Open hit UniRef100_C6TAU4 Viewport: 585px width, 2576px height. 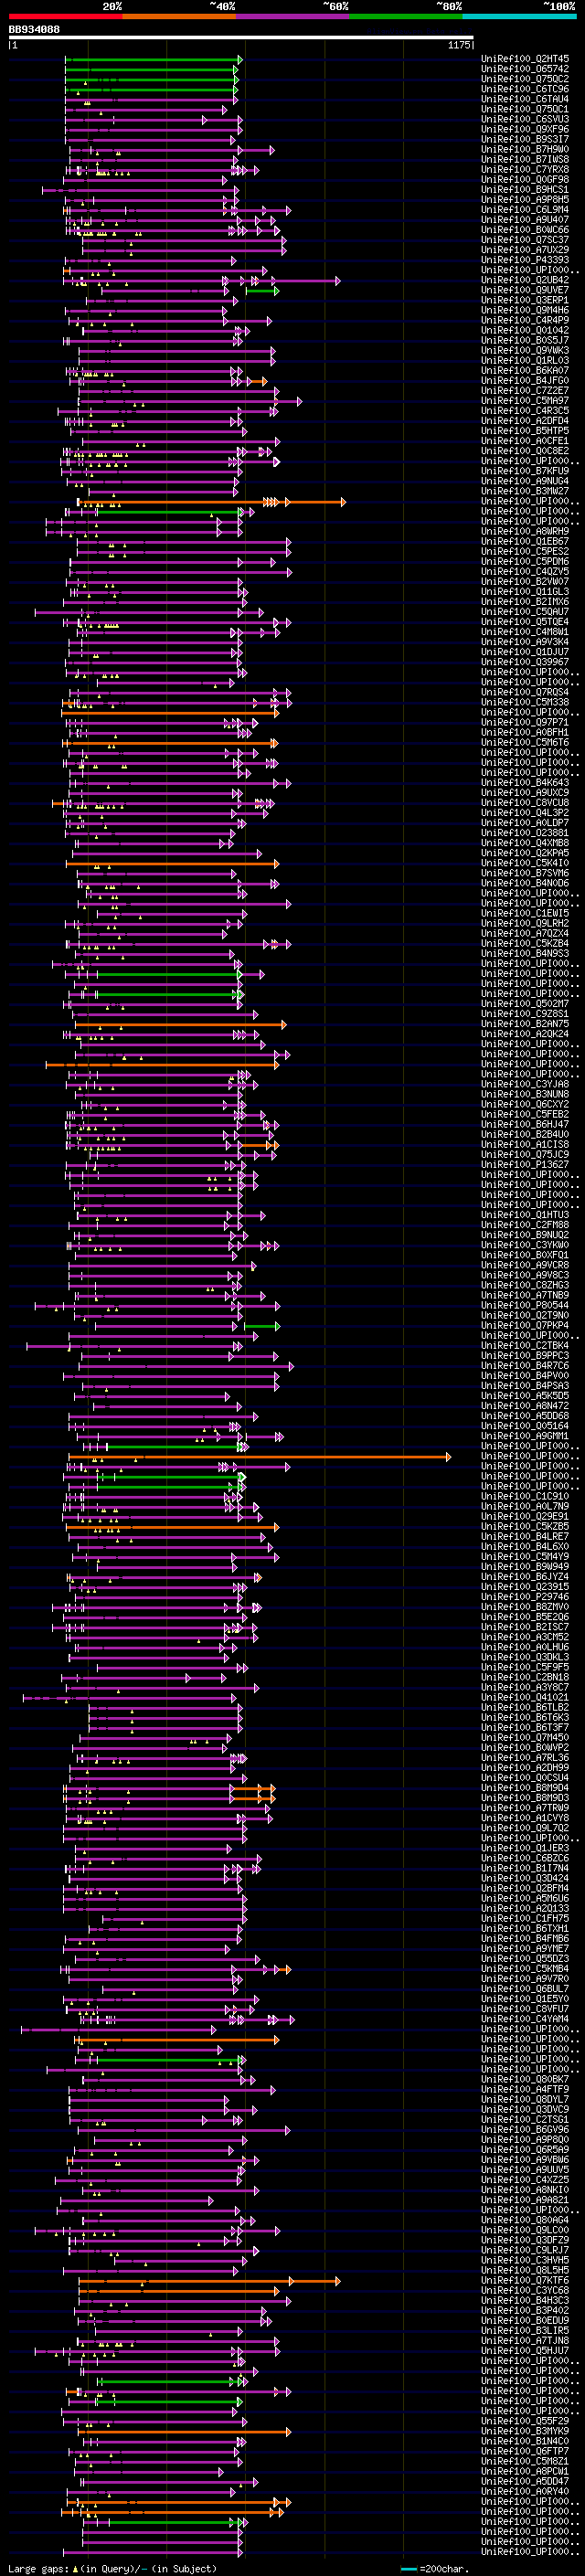click(525, 100)
